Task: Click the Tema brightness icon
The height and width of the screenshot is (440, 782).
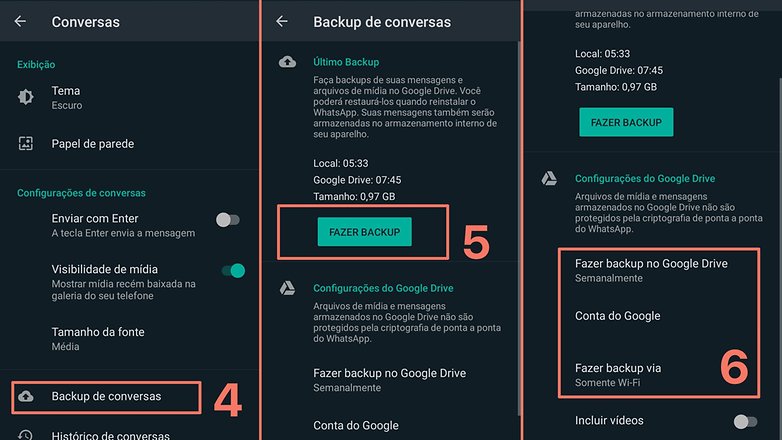Action: coord(26,97)
